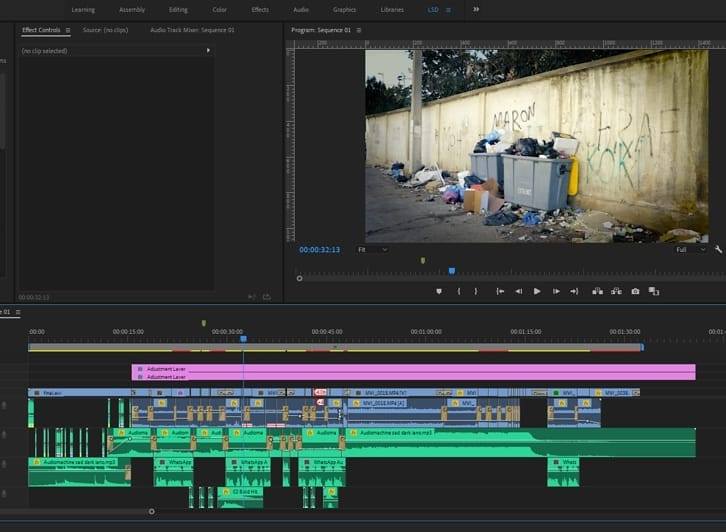The height and width of the screenshot is (532, 726).
Task: Open program monitor wrench settings
Action: pyautogui.click(x=718, y=250)
